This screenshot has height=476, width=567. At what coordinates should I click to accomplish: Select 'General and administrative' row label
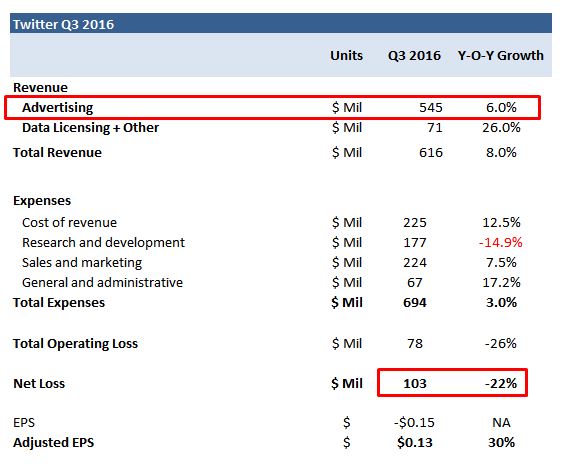click(102, 282)
